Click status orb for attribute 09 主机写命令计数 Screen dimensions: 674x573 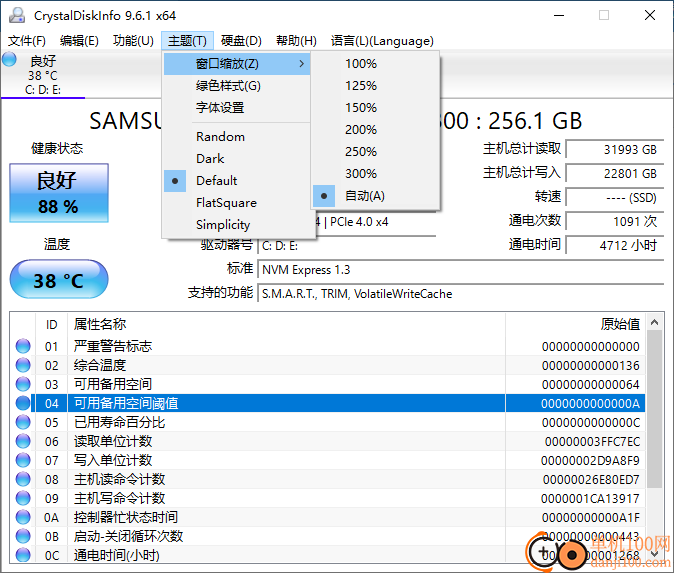pyautogui.click(x=23, y=498)
